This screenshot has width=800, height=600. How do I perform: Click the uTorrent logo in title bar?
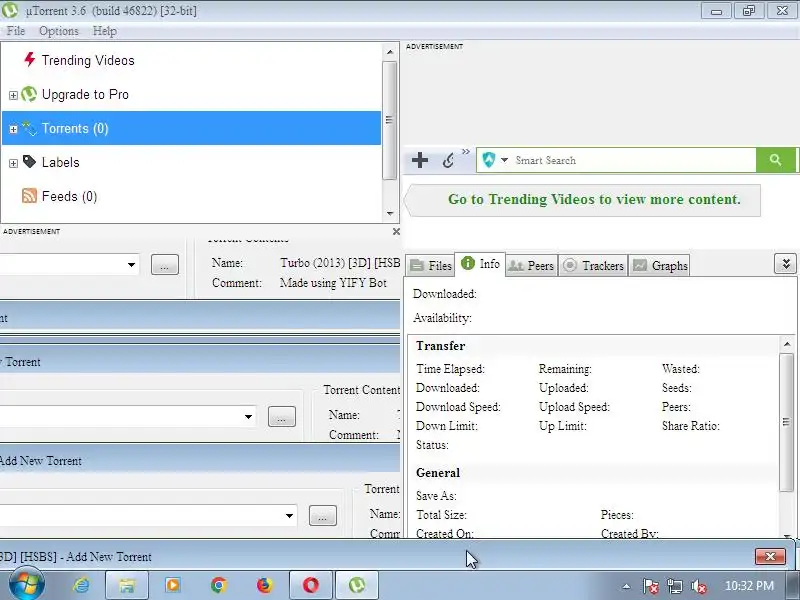pyautogui.click(x=10, y=10)
